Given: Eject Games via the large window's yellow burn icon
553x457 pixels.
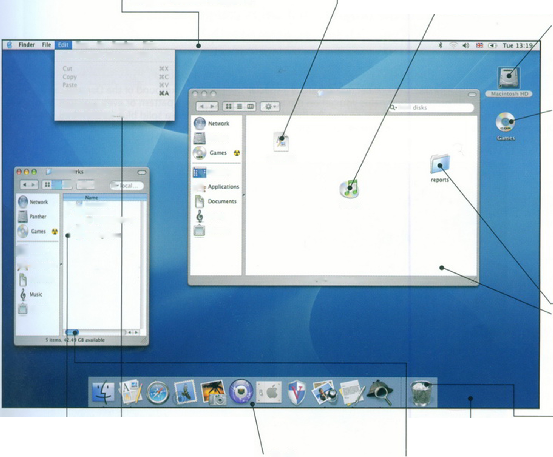Looking at the screenshot, I should (237, 153).
